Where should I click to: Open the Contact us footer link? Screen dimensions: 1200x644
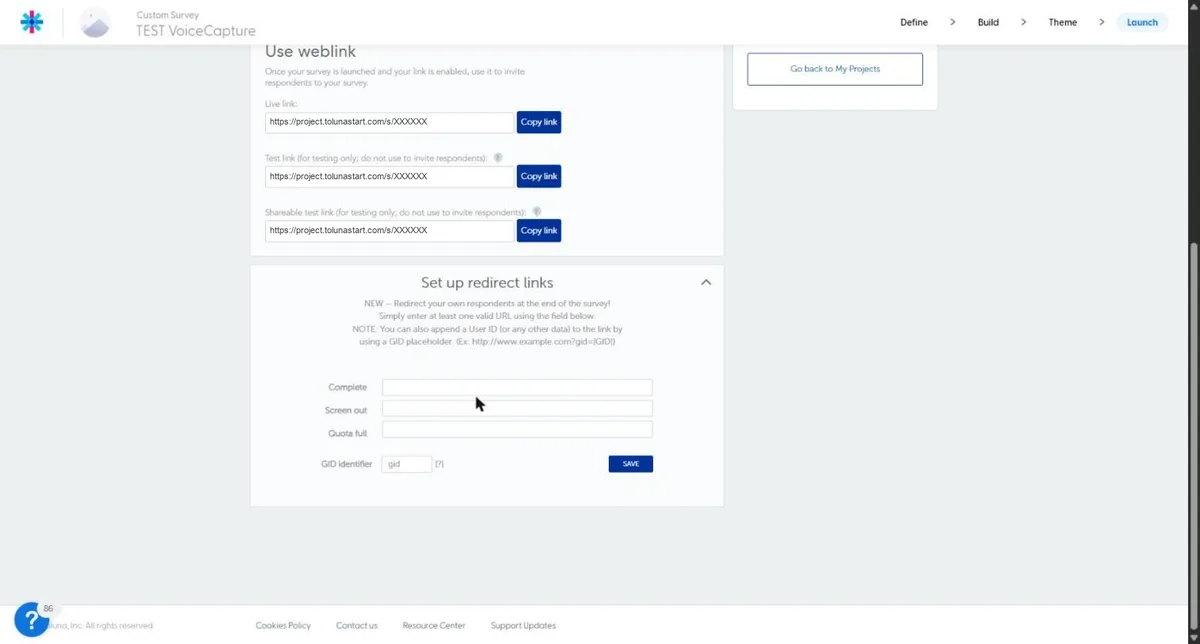point(357,626)
